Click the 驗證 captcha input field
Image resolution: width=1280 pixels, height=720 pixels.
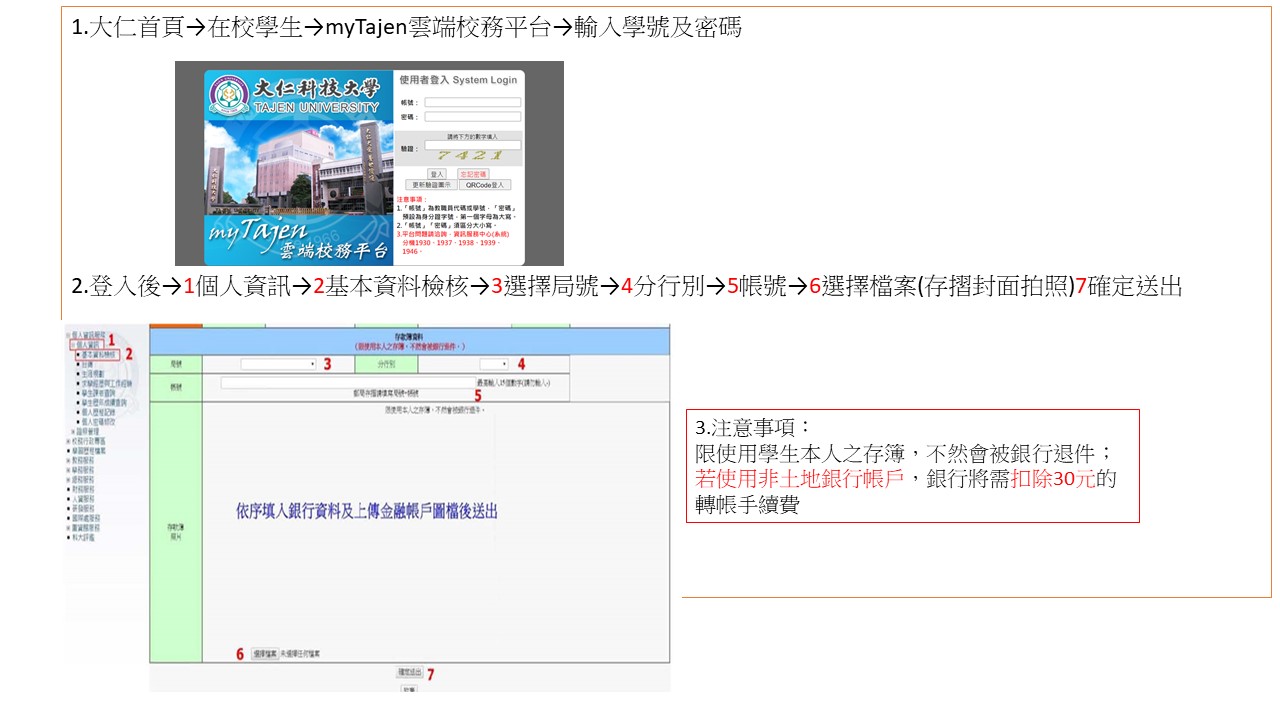473,145
